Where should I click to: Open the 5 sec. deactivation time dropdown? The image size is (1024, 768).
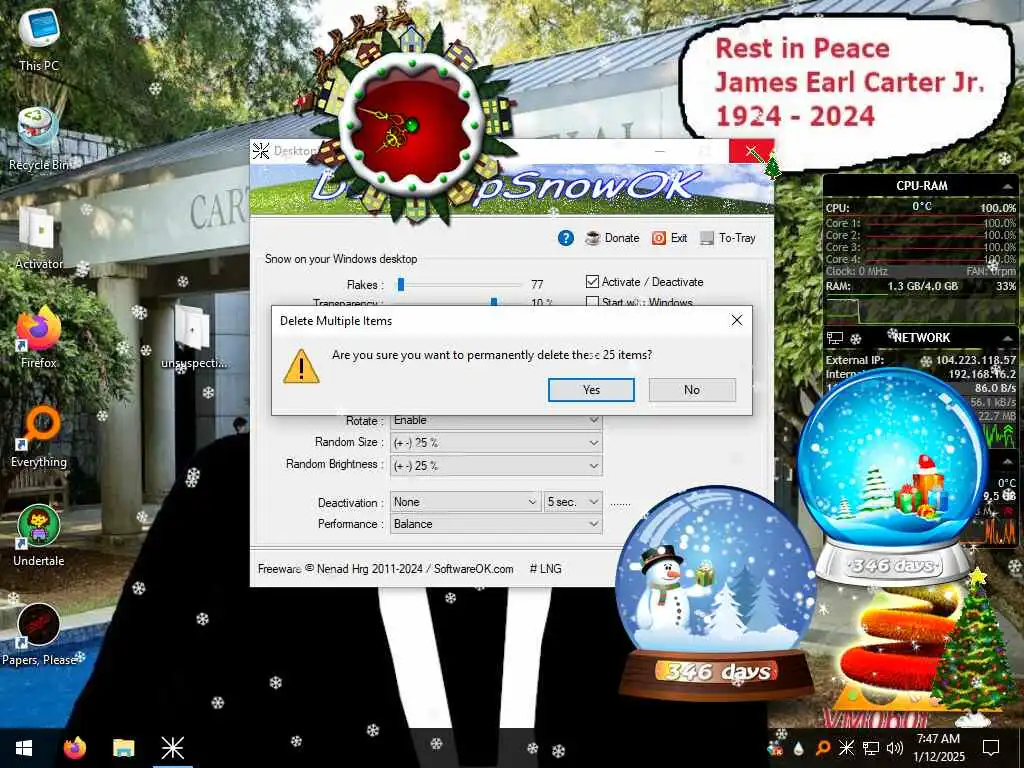click(x=573, y=502)
